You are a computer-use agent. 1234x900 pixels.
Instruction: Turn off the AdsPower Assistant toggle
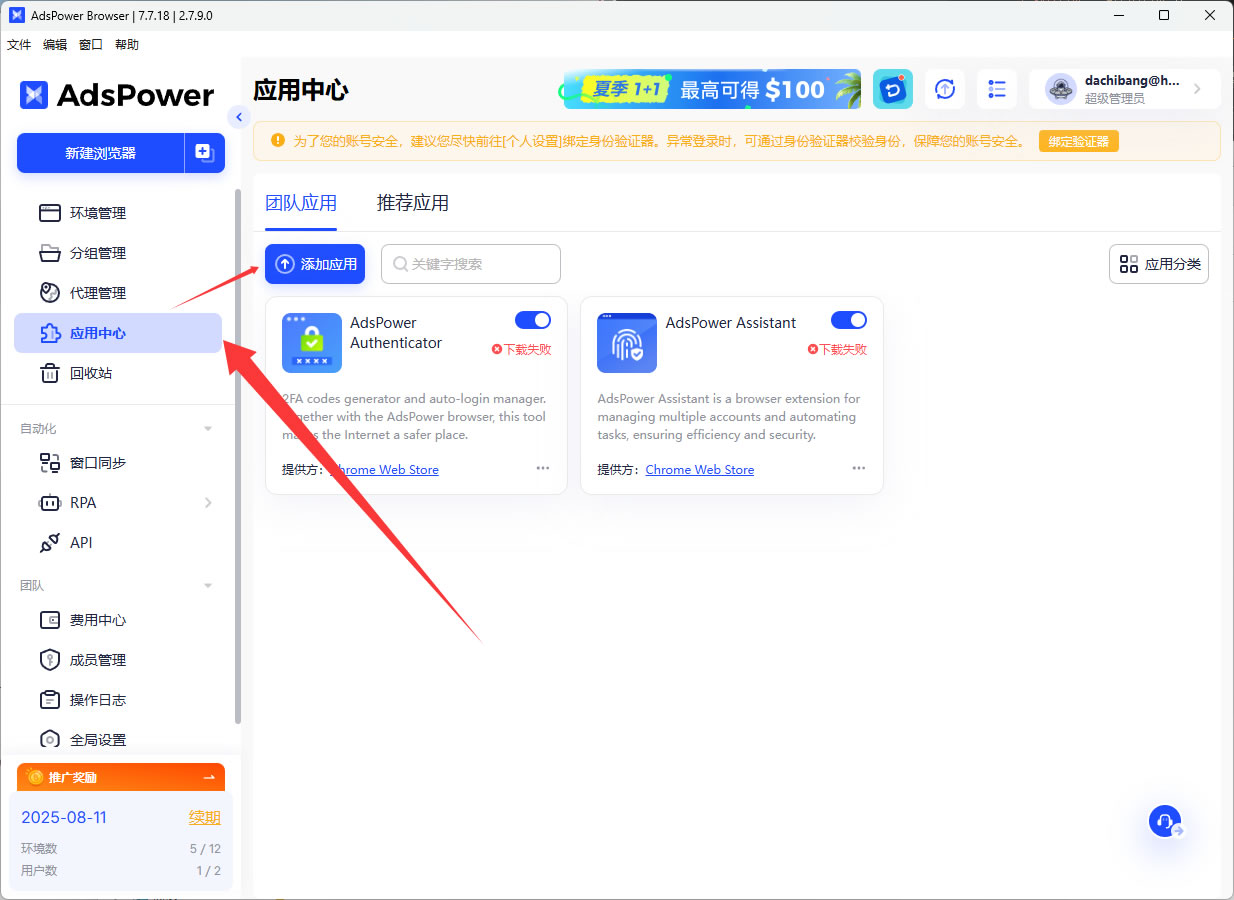pyautogui.click(x=849, y=320)
